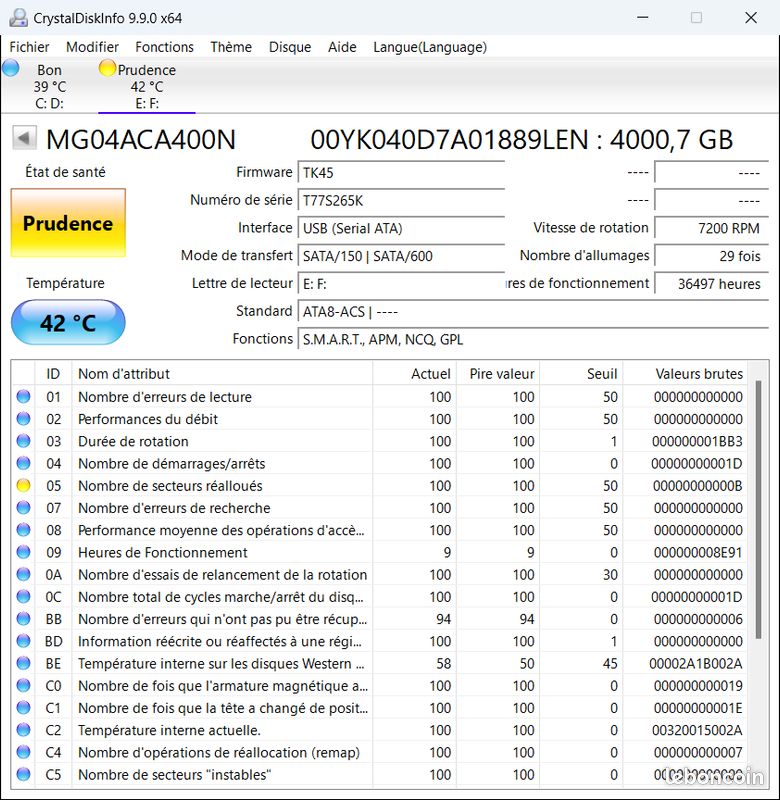This screenshot has height=800, width=780.
Task: Click the yellow status orb for disk E: F:
Action: click(x=107, y=68)
